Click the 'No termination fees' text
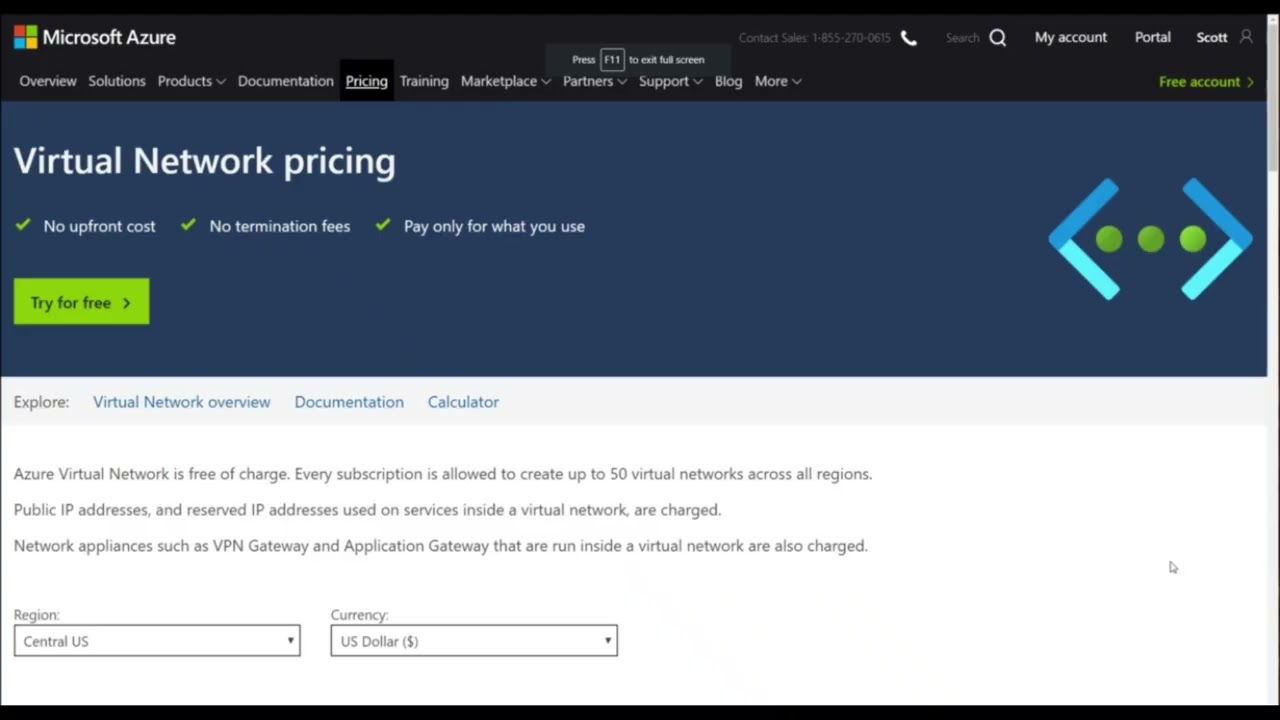 point(280,226)
